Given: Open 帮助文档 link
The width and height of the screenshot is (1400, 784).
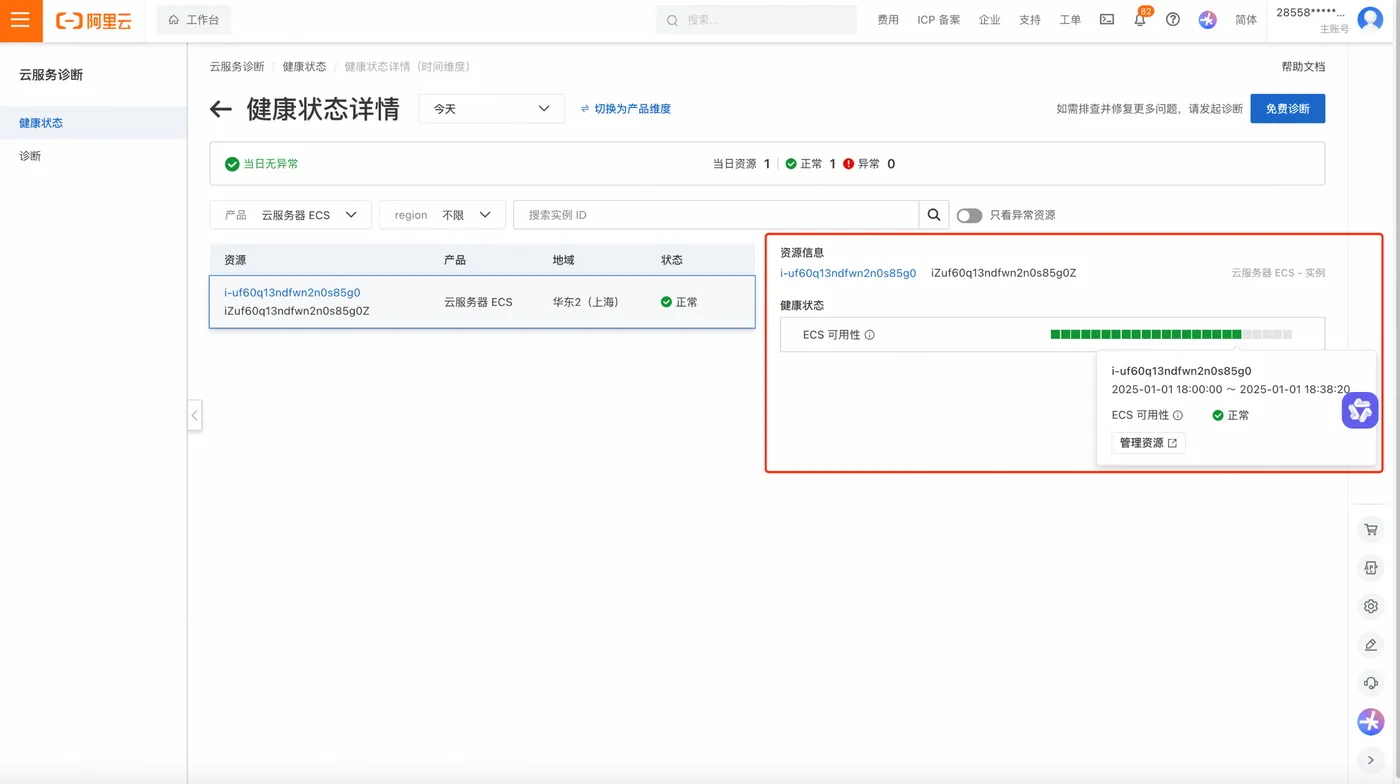Looking at the screenshot, I should [x=1303, y=67].
